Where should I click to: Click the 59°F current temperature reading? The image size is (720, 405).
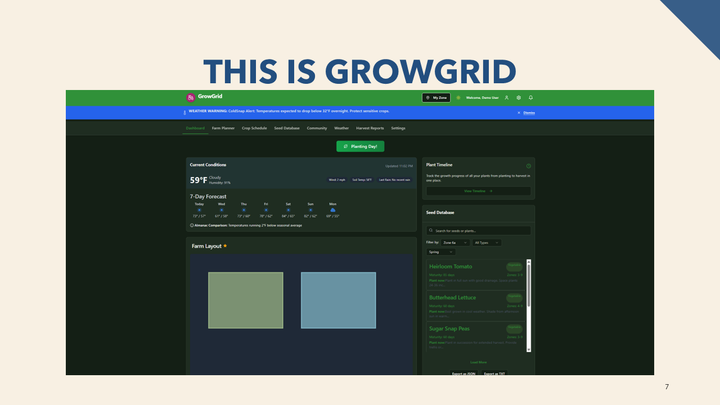(x=198, y=180)
